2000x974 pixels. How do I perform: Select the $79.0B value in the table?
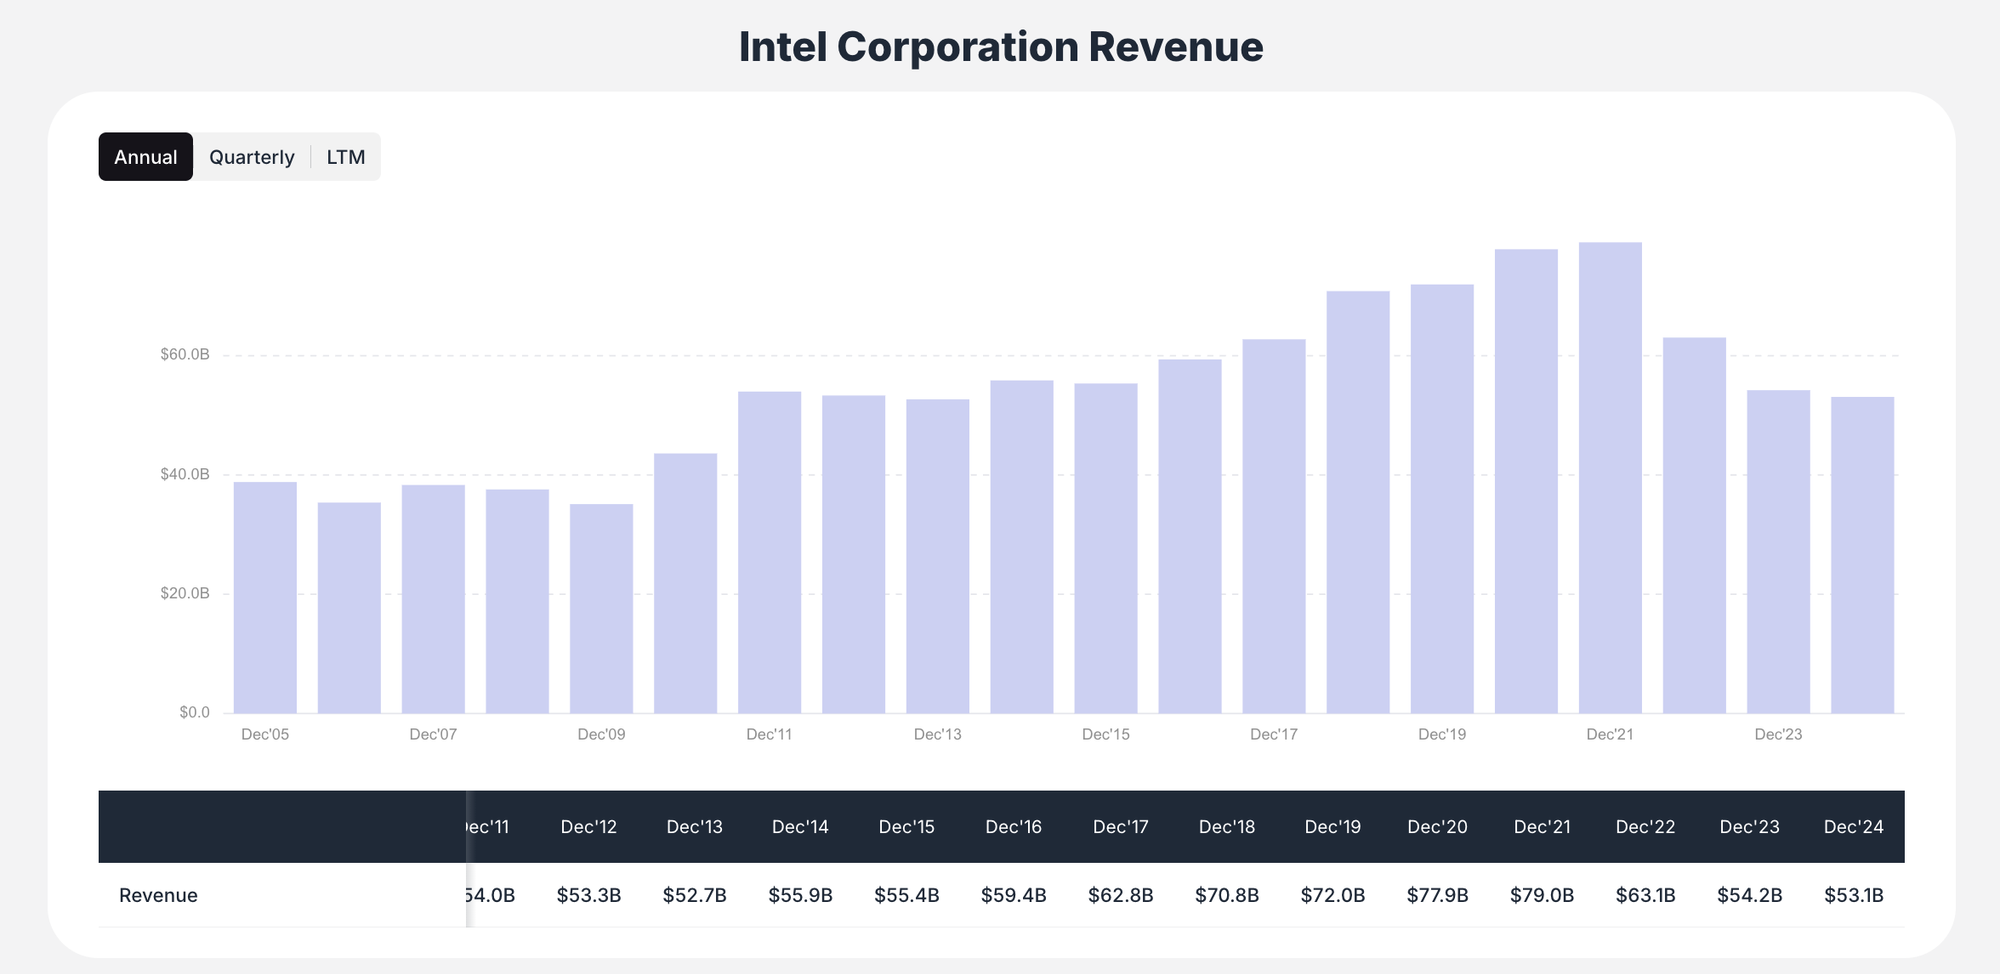click(x=1543, y=895)
